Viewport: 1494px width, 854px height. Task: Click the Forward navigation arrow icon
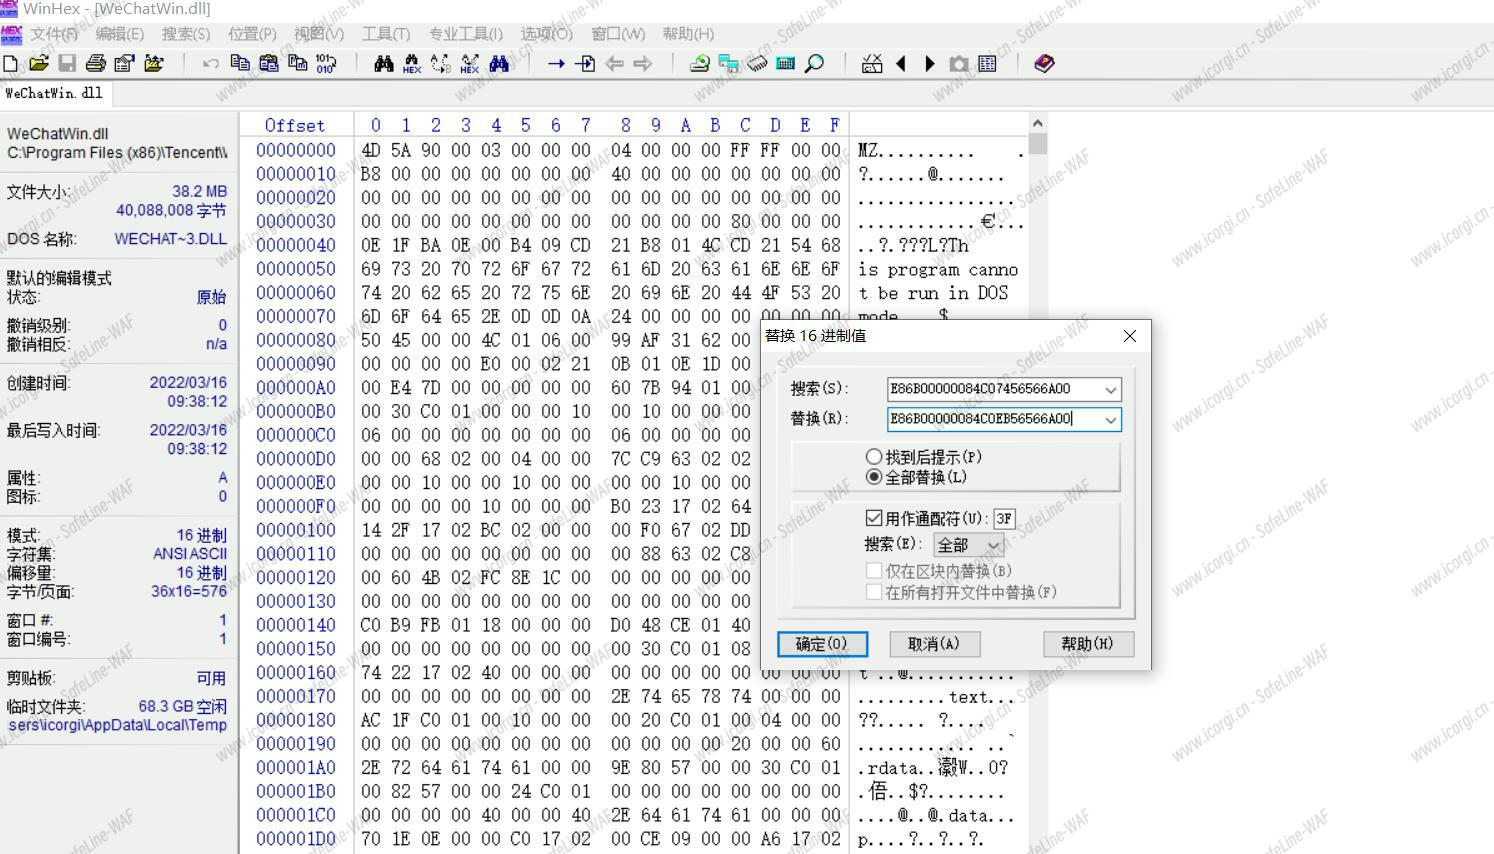[643, 64]
